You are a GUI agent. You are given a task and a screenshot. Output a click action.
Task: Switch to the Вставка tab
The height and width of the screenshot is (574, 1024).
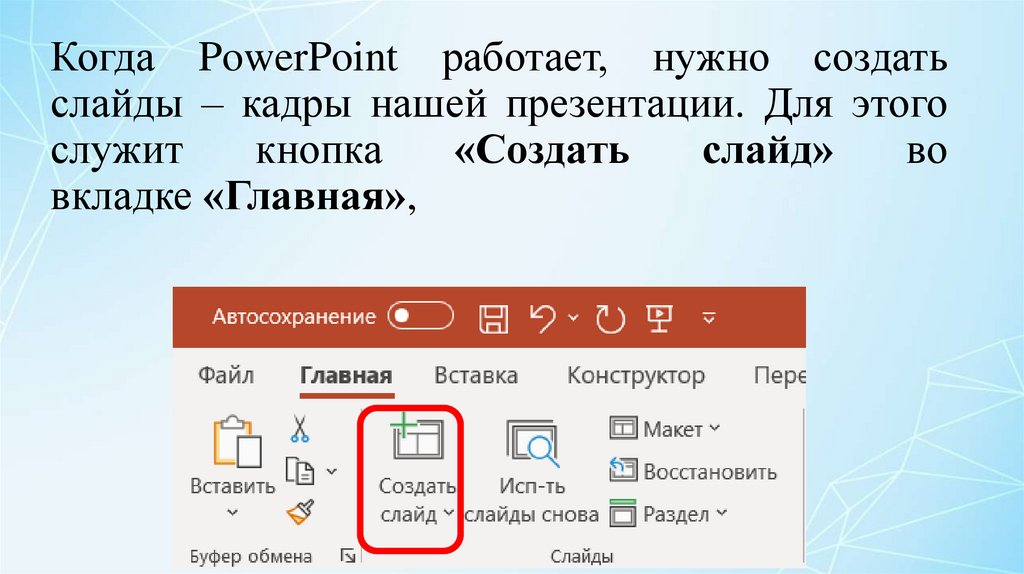click(476, 375)
